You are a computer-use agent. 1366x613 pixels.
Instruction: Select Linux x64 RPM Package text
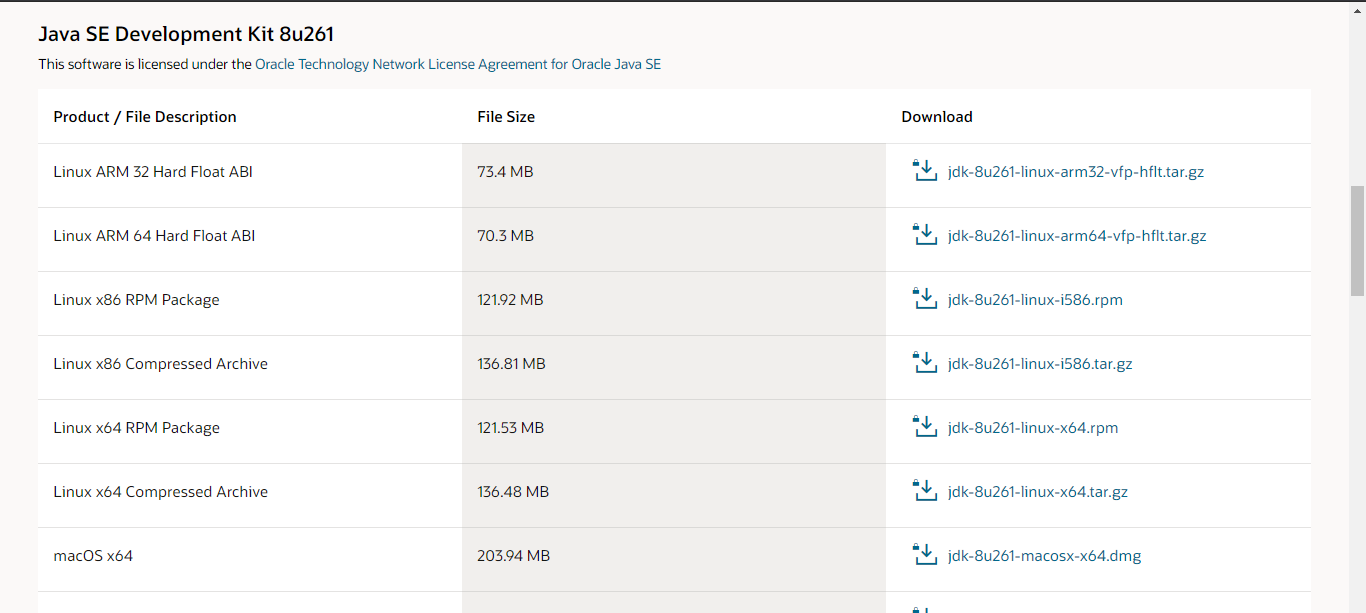[136, 428]
